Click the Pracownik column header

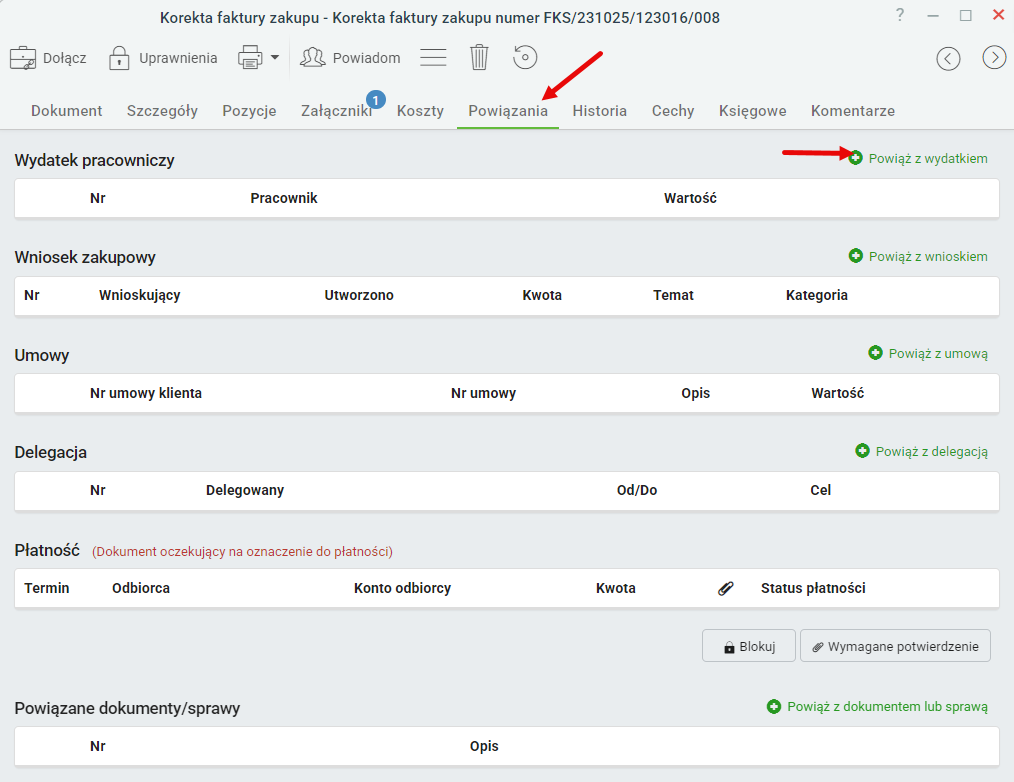[284, 198]
